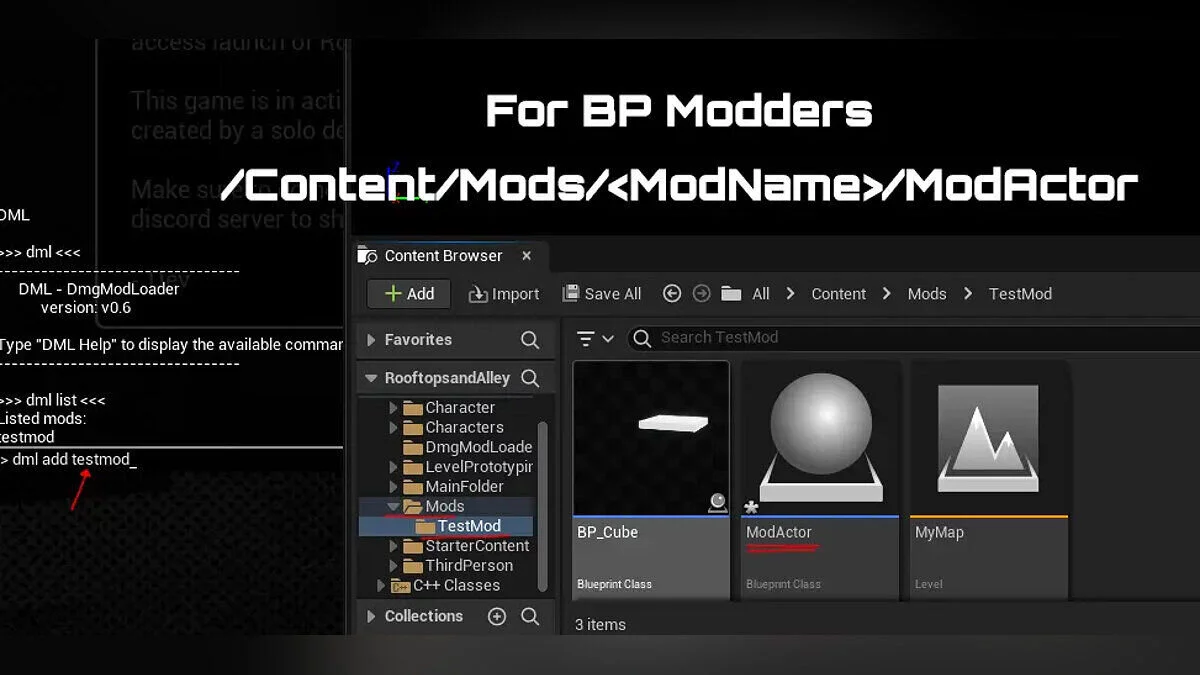This screenshot has width=1200, height=675.
Task: Click the Import button
Action: coord(504,293)
